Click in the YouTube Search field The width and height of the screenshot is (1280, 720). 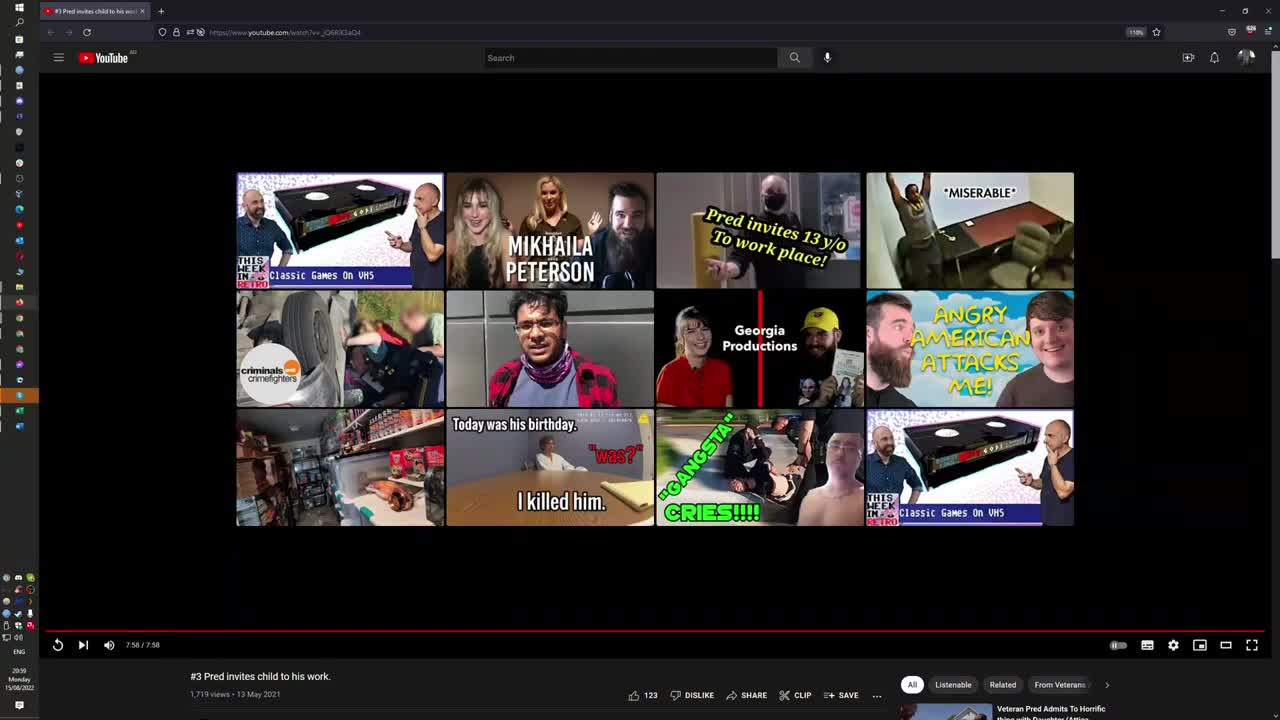pyautogui.click(x=630, y=58)
